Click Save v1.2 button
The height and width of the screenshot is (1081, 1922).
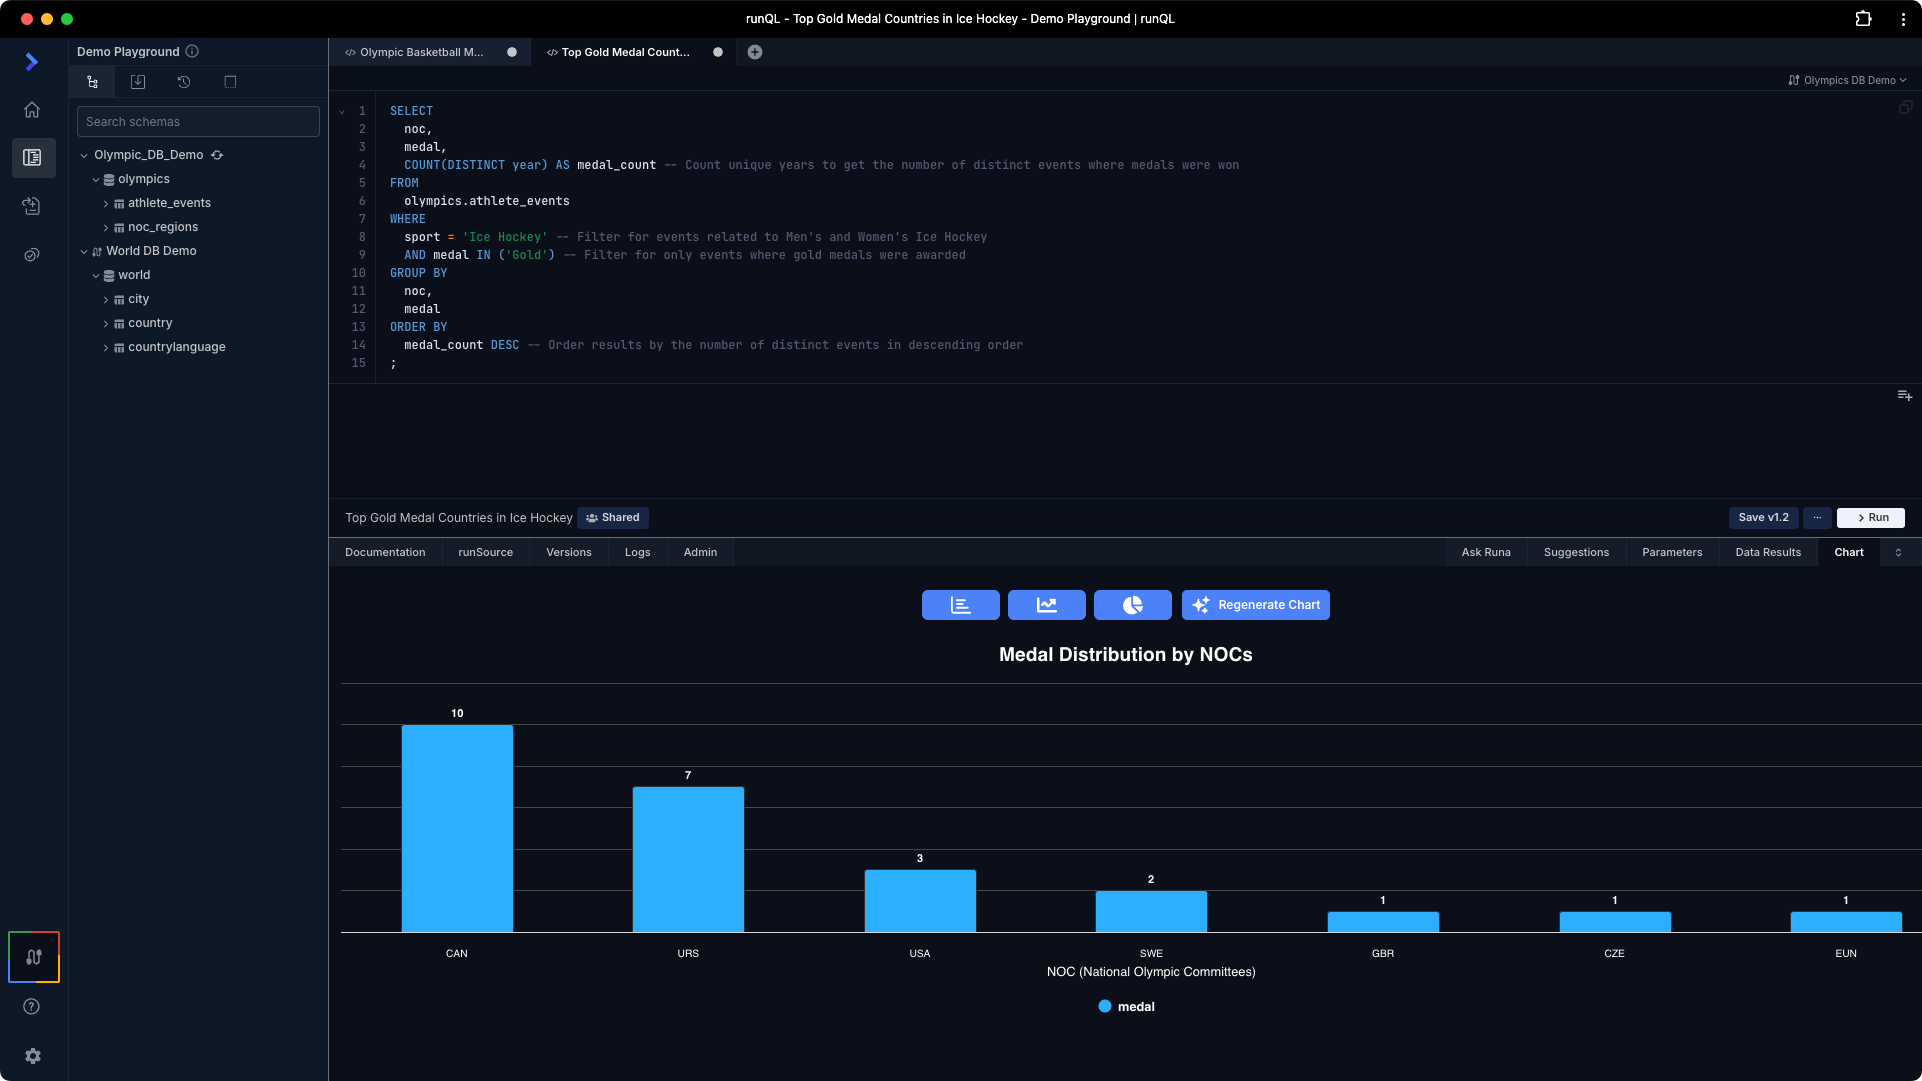click(1763, 518)
